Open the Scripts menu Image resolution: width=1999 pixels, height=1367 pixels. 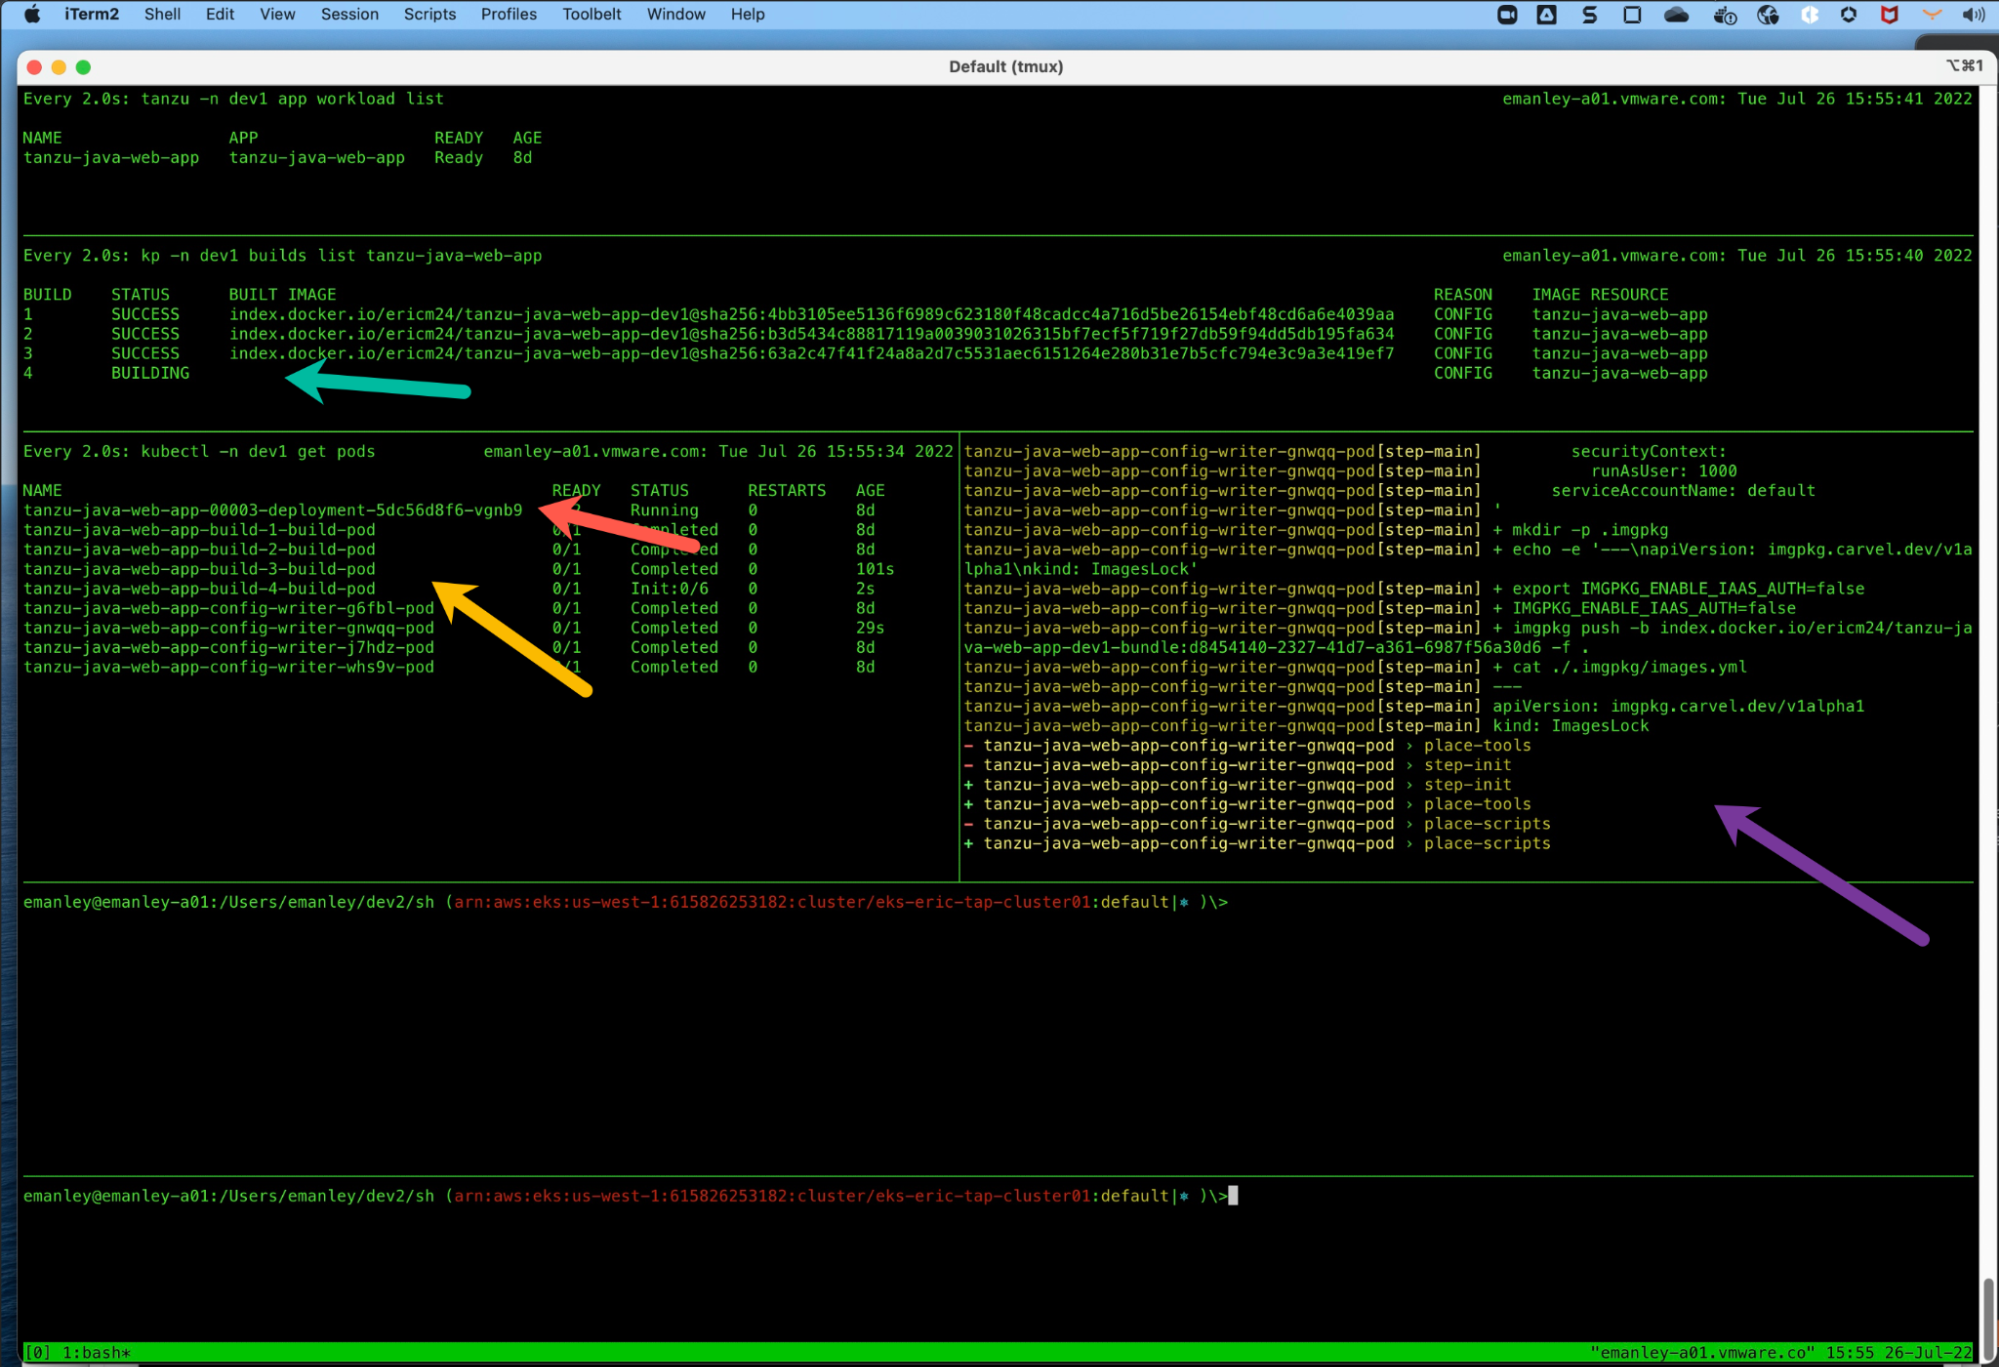[x=429, y=14]
